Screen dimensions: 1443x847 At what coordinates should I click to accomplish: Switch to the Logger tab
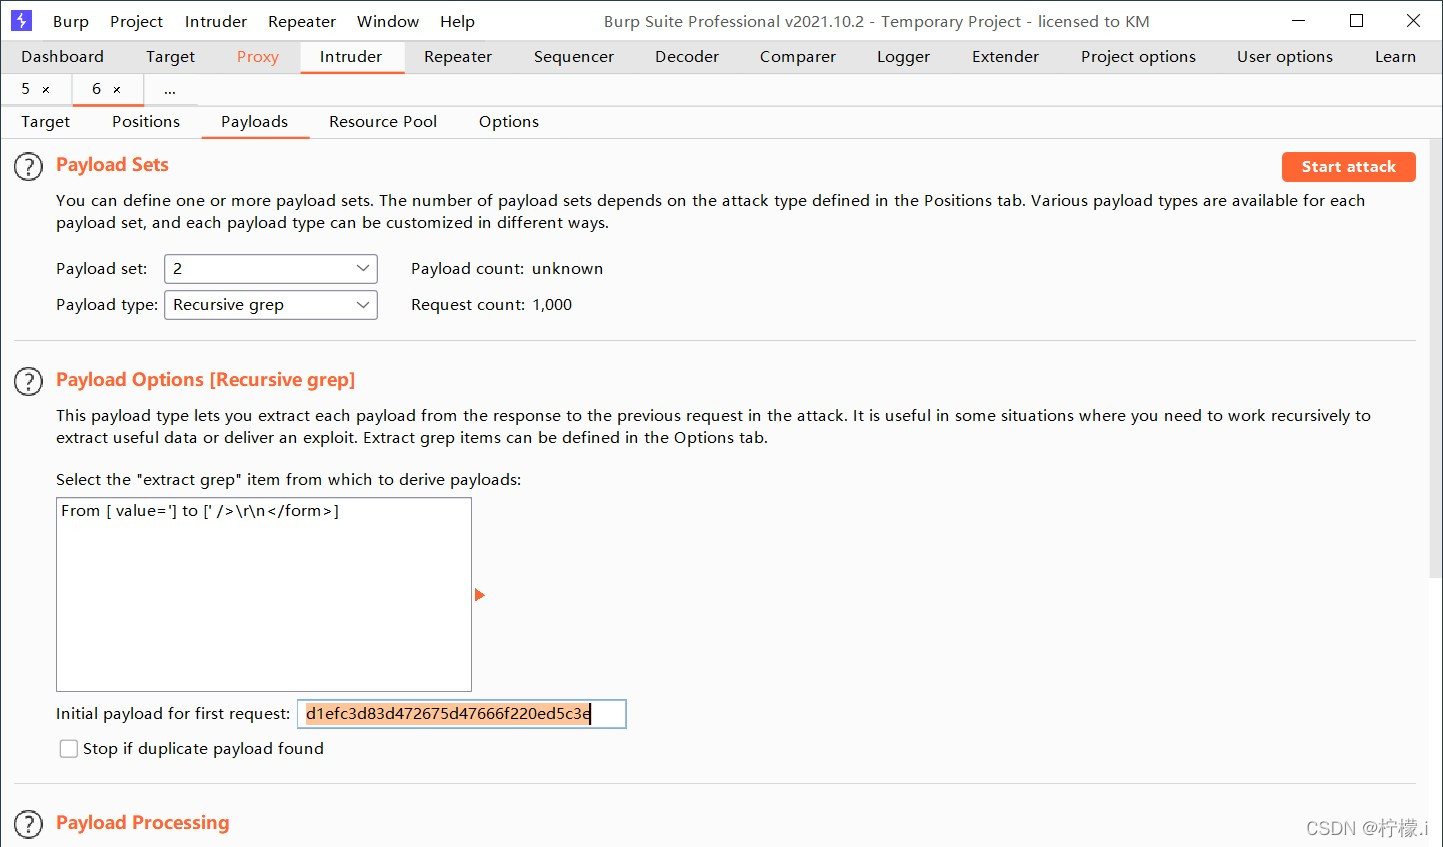pos(904,57)
